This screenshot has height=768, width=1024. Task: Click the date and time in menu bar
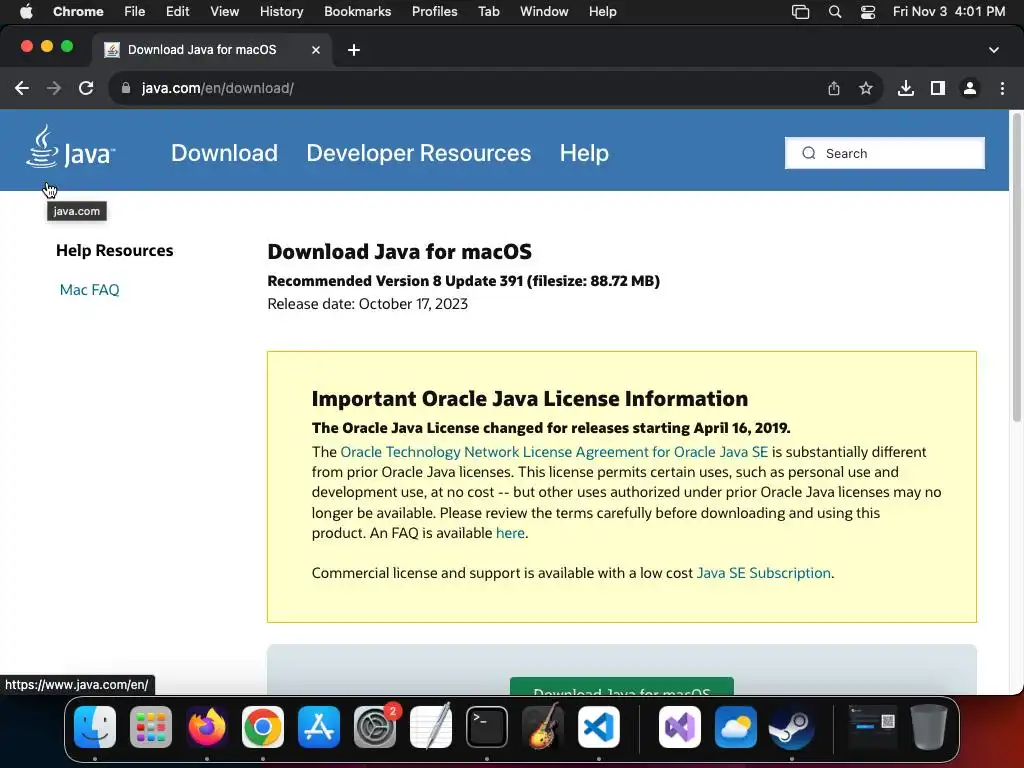pyautogui.click(x=949, y=11)
